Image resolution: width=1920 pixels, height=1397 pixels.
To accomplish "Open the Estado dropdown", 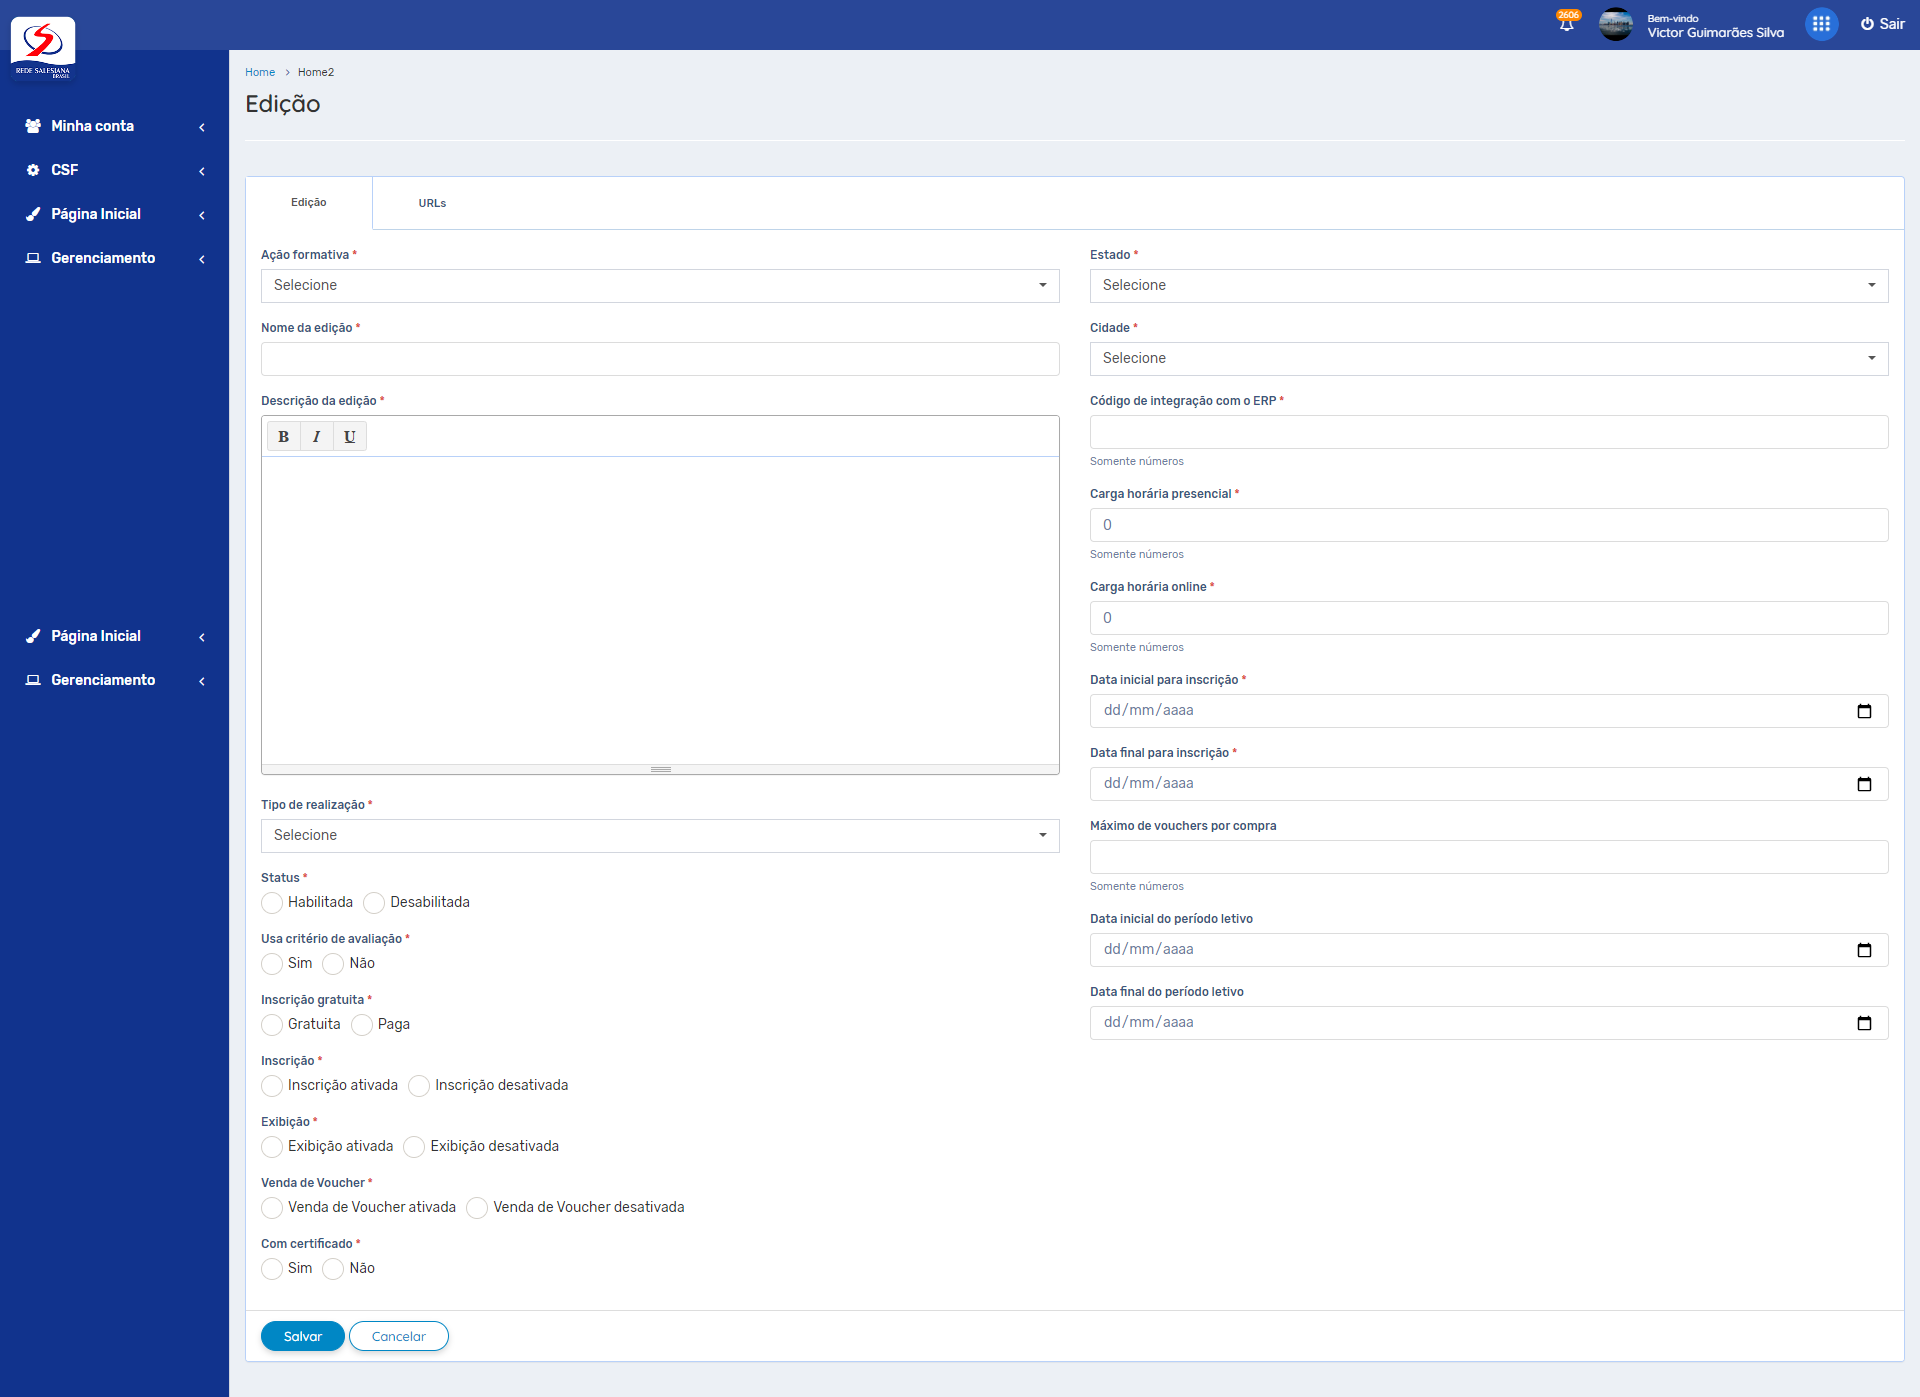I will click(x=1488, y=285).
